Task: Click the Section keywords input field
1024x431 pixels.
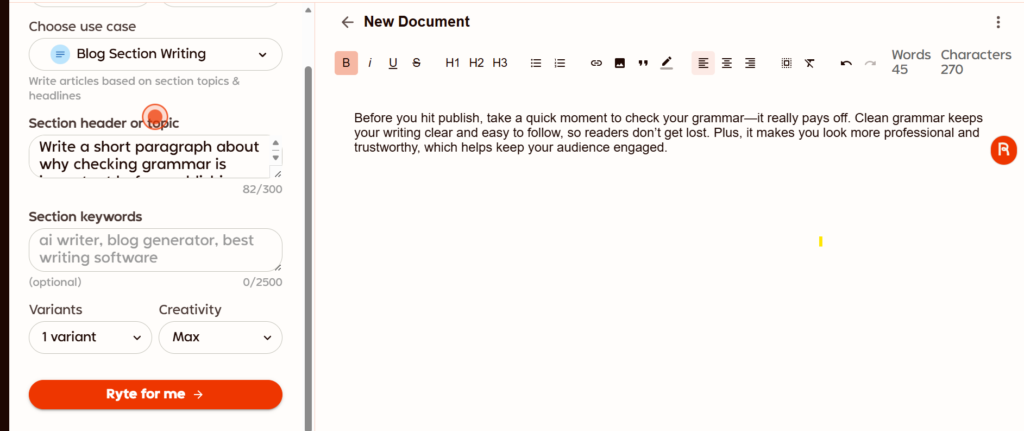Action: (x=155, y=249)
